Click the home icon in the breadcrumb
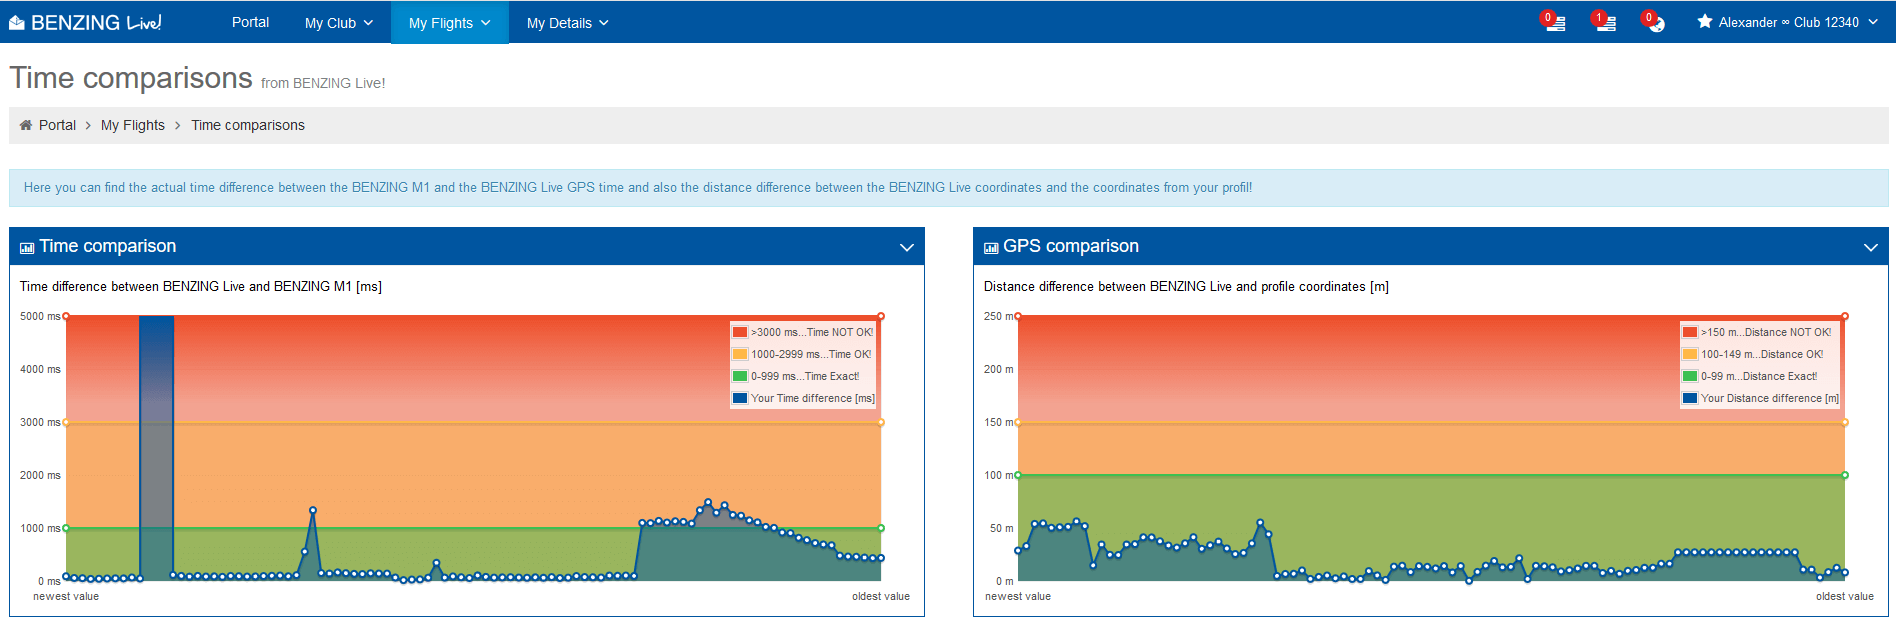1896x627 pixels. tap(26, 125)
